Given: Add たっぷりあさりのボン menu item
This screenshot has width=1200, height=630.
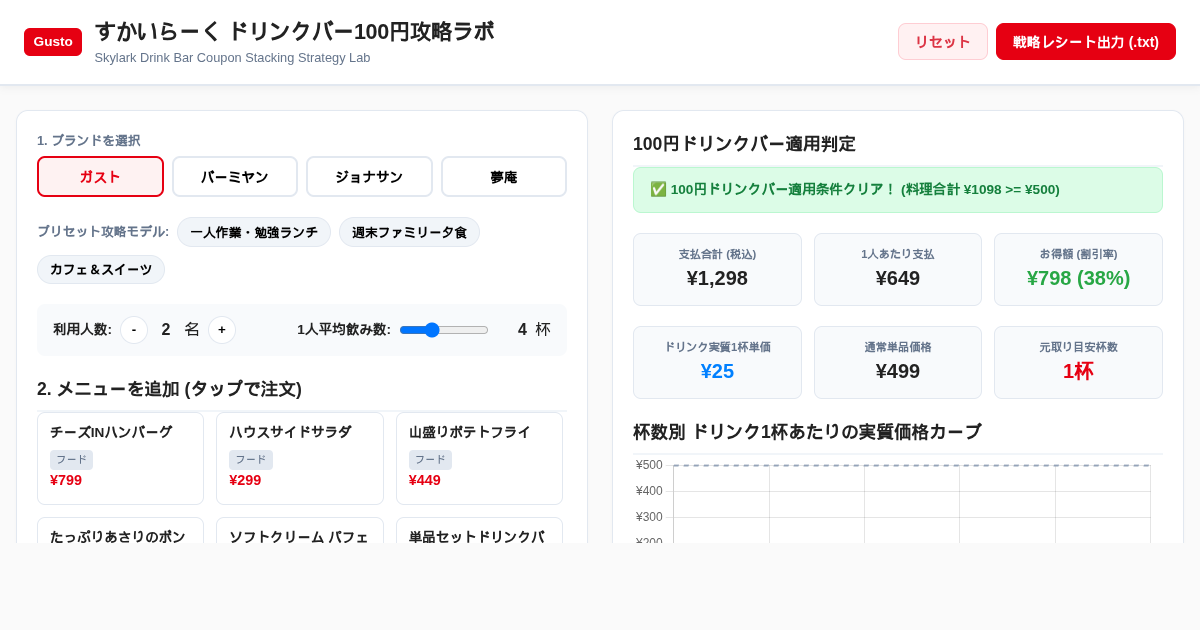Looking at the screenshot, I should tap(120, 531).
